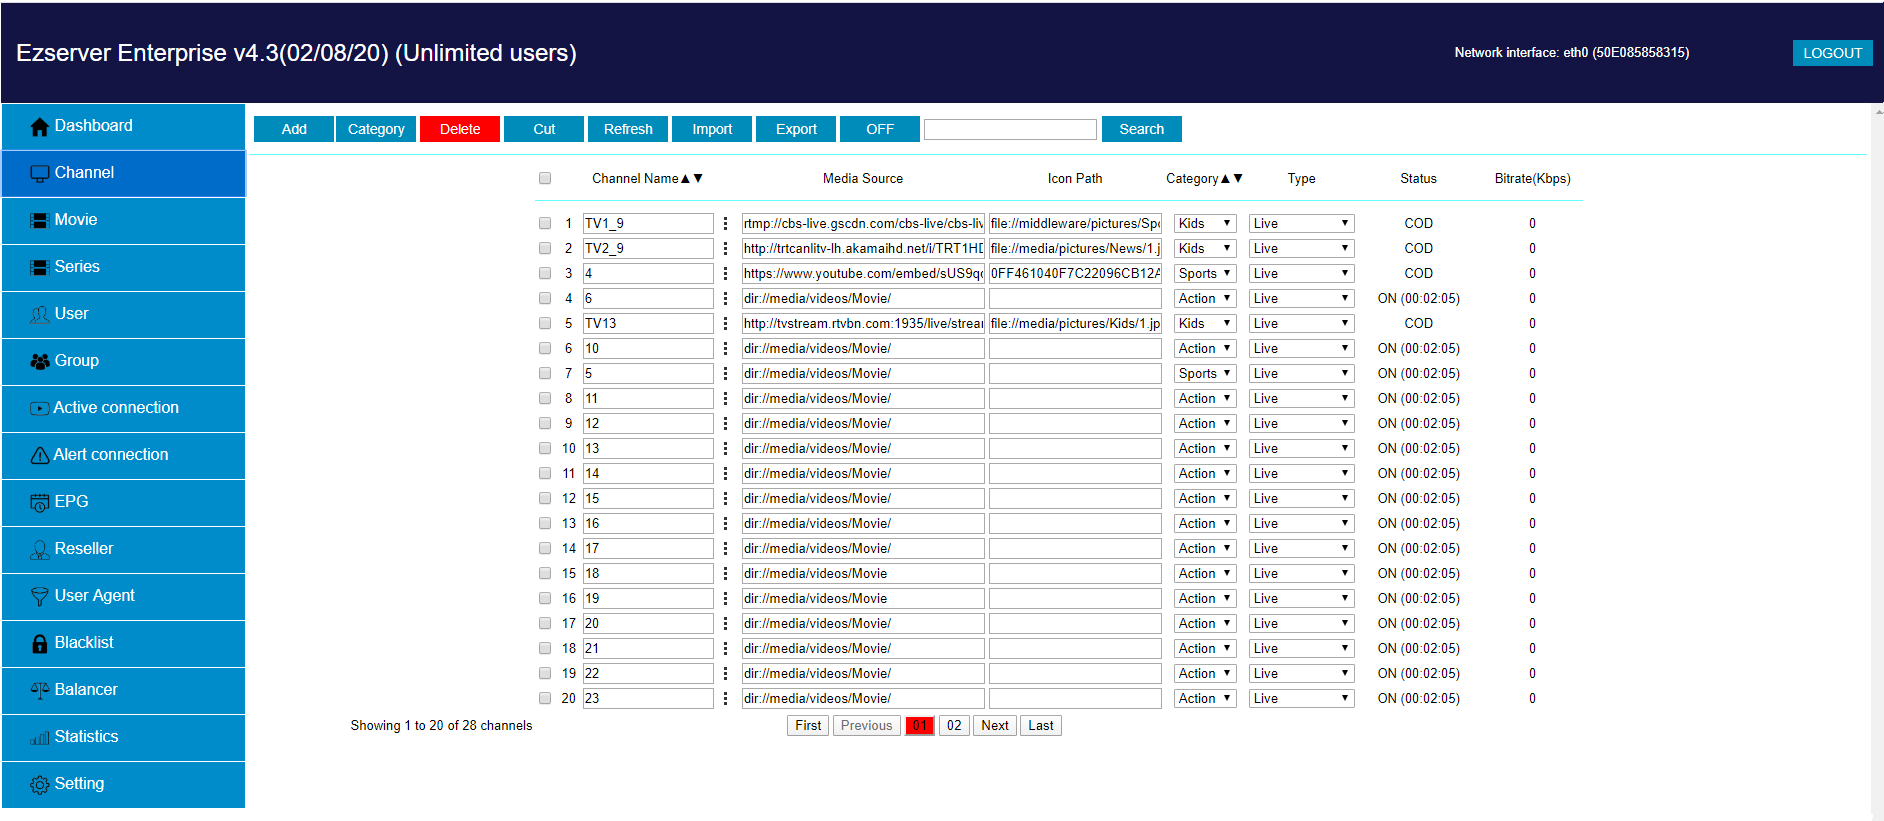The width and height of the screenshot is (1884, 821).
Task: Open the three-dot menu for channel TV2_9
Action: tap(725, 248)
